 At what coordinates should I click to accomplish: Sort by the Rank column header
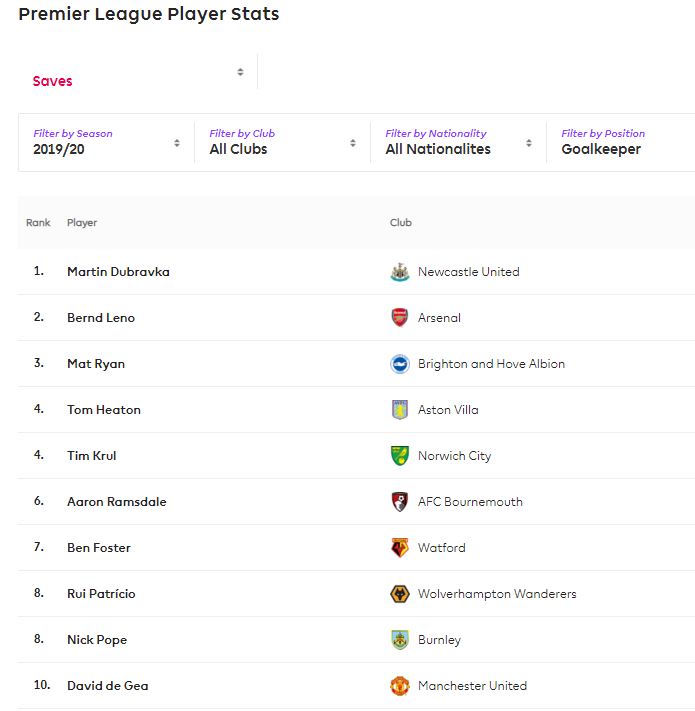(38, 223)
